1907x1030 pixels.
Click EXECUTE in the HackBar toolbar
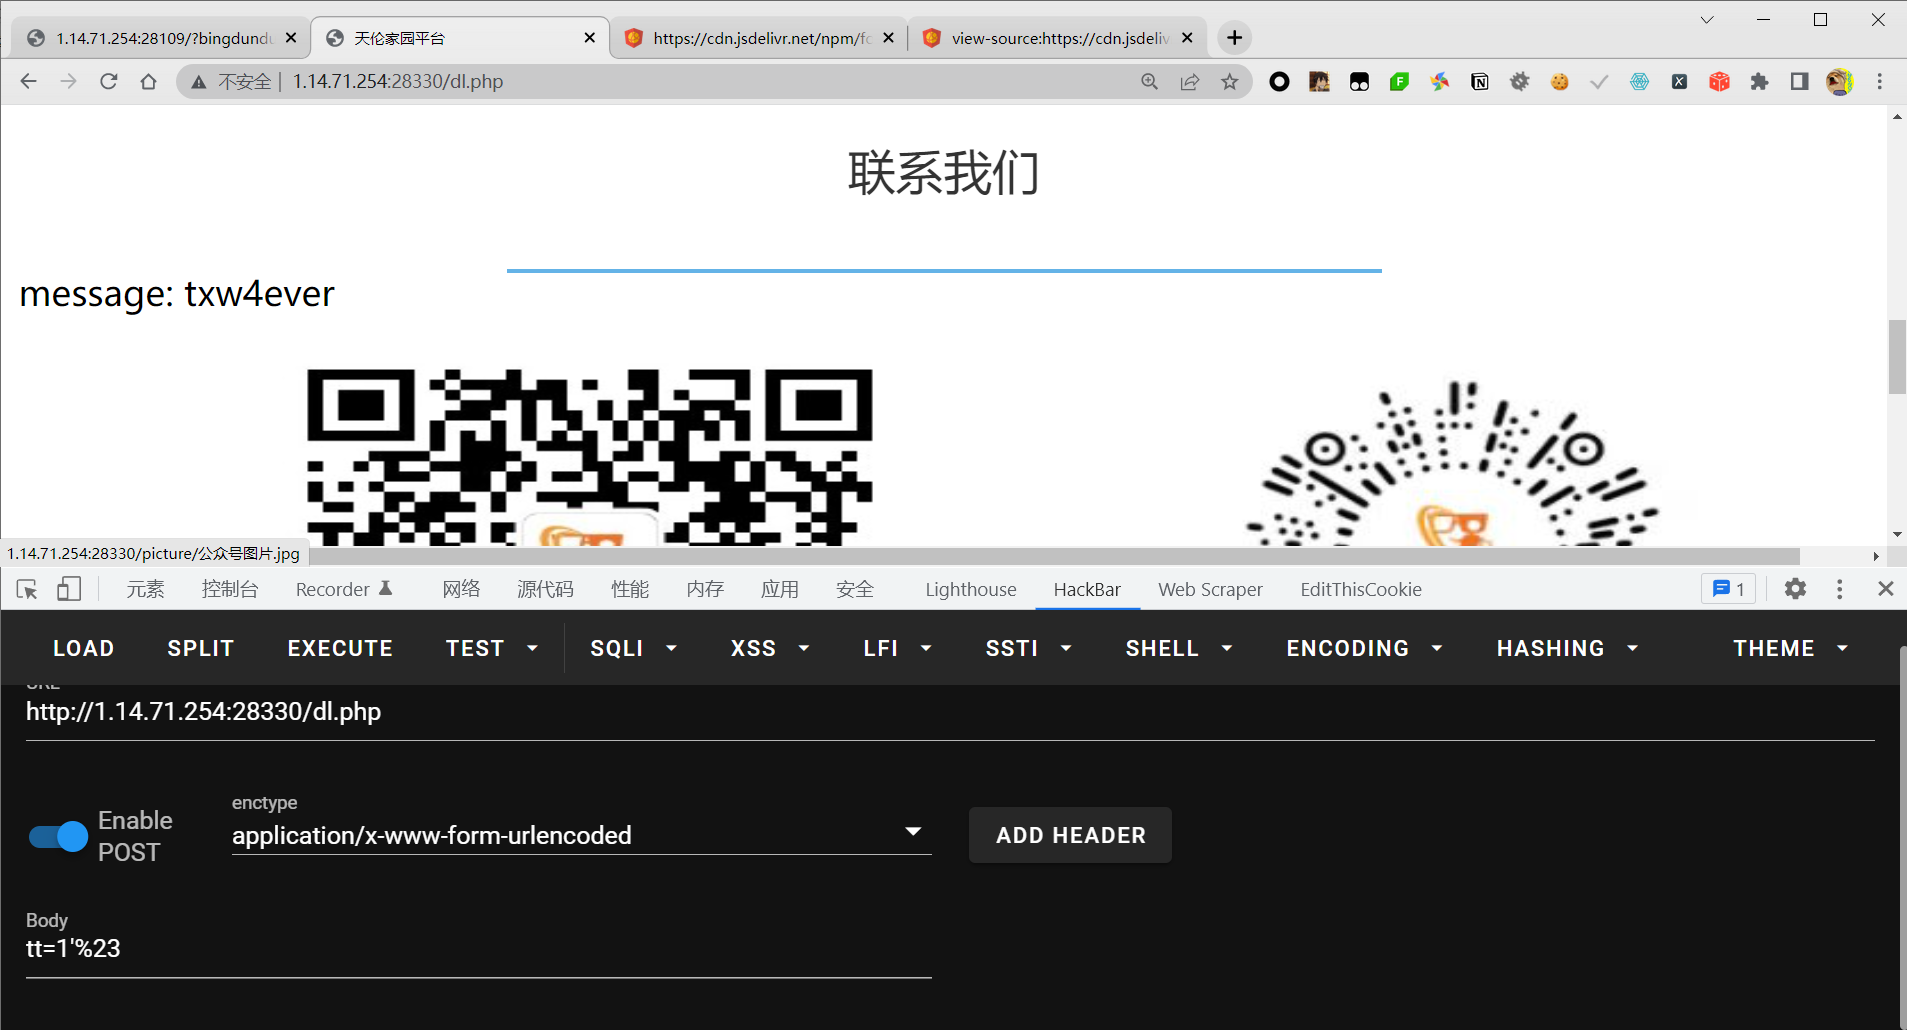click(x=339, y=648)
